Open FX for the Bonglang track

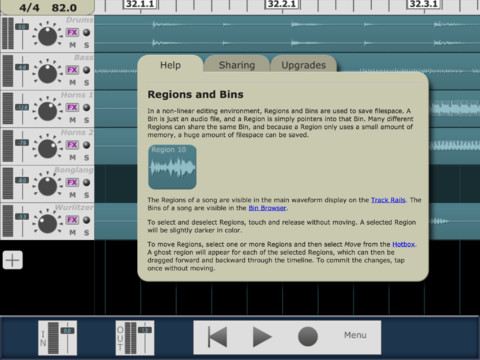coord(72,182)
